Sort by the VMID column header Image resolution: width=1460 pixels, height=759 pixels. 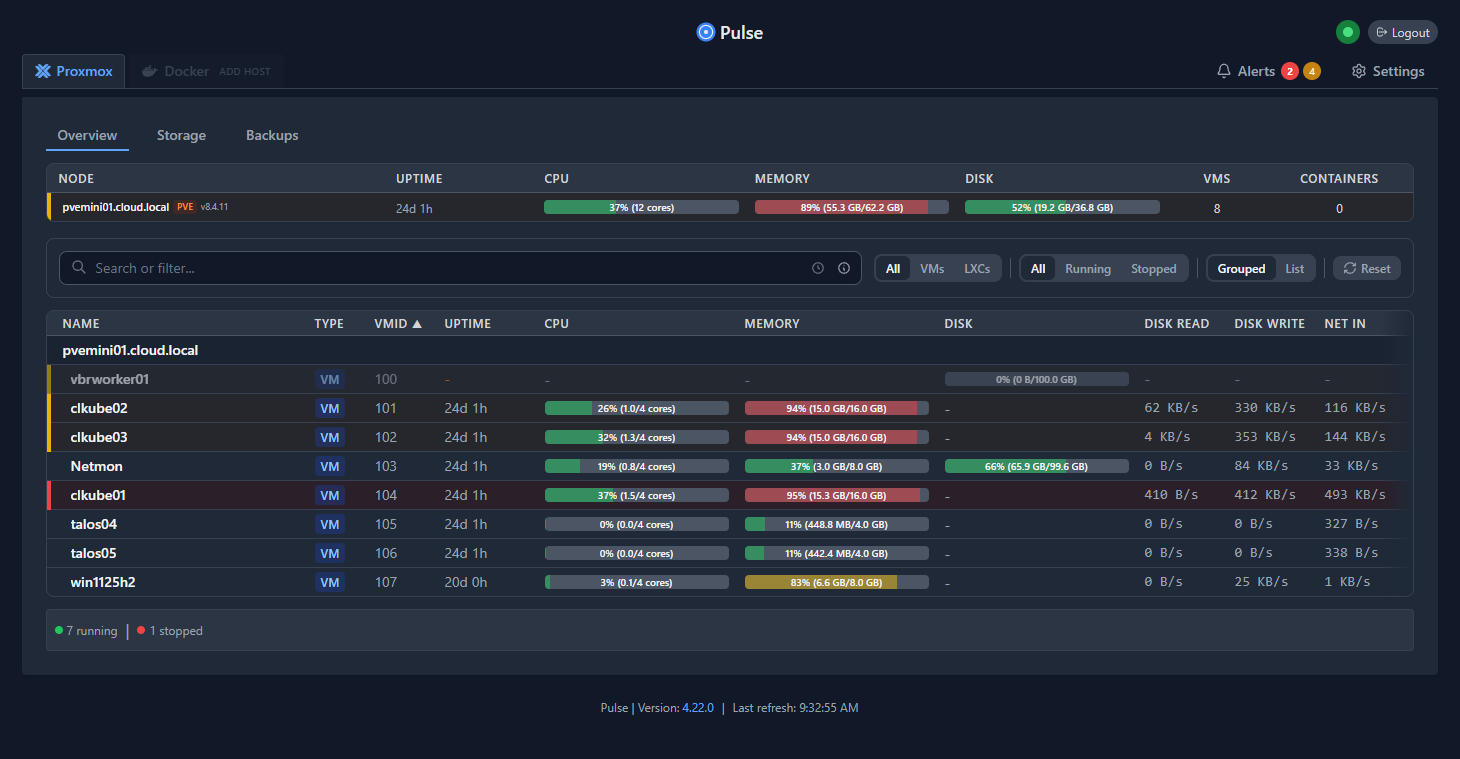click(x=397, y=323)
